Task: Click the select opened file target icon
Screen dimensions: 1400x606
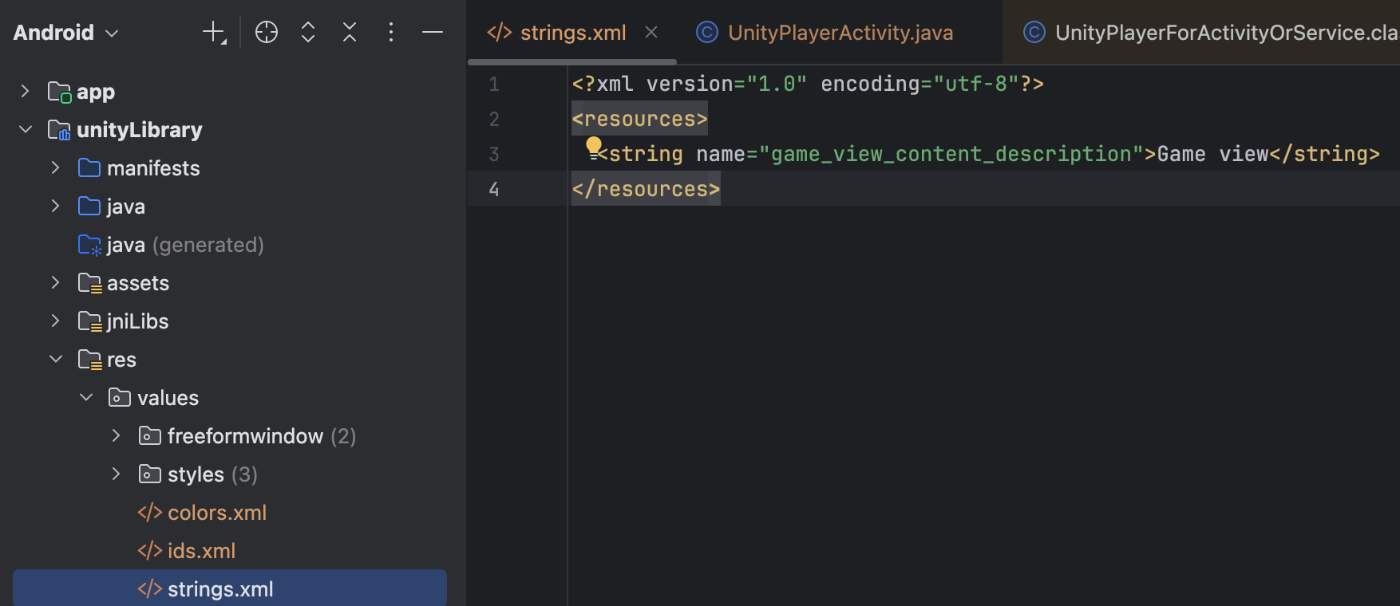Action: click(x=266, y=33)
